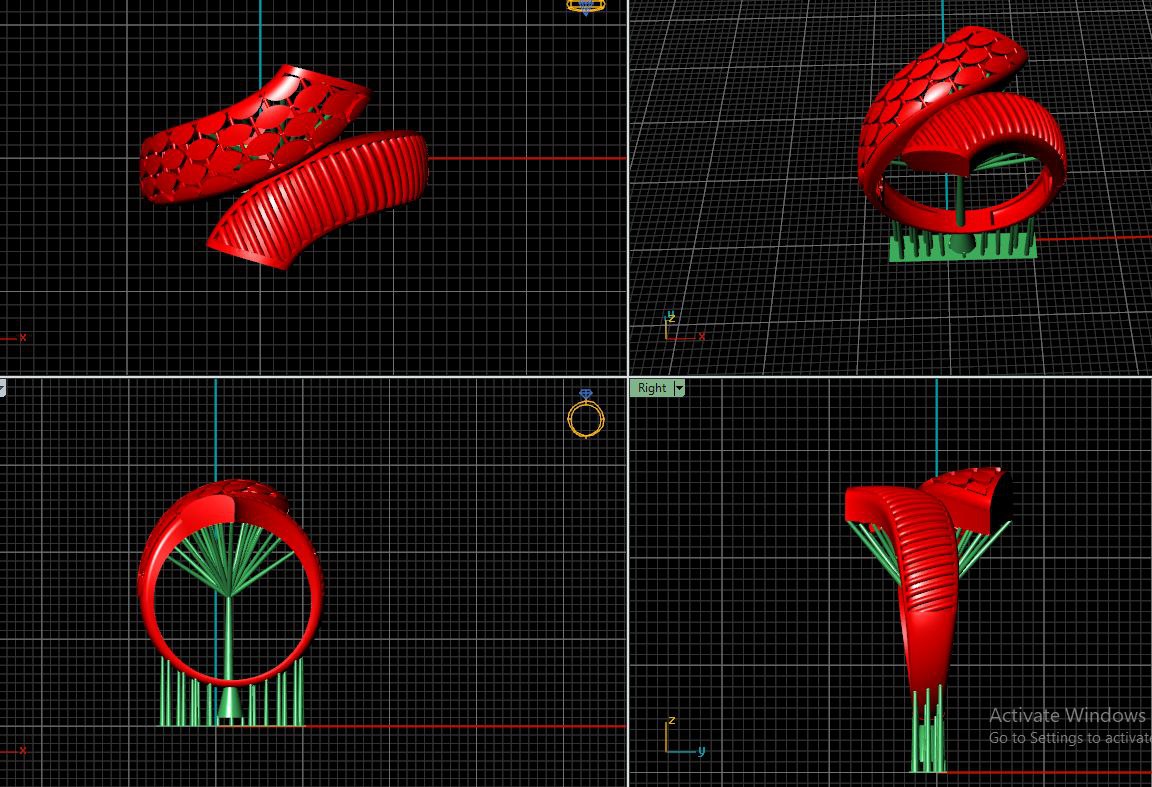Open the Right viewport dropdown arrow
This screenshot has height=787, width=1152.
[679, 388]
